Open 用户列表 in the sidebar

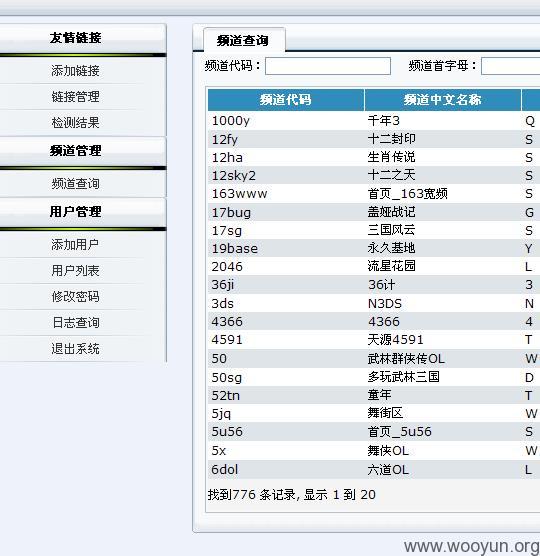(x=75, y=271)
